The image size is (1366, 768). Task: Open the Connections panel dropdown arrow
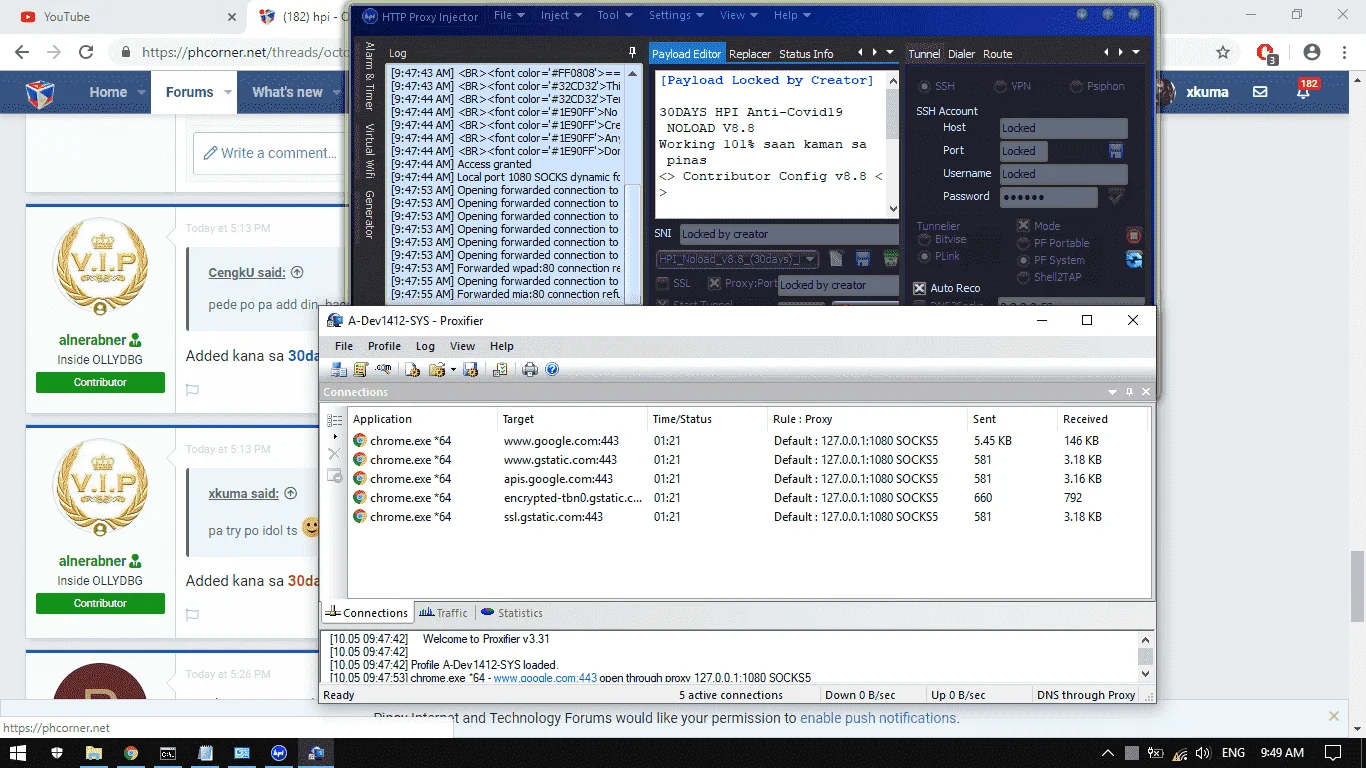(x=1112, y=393)
